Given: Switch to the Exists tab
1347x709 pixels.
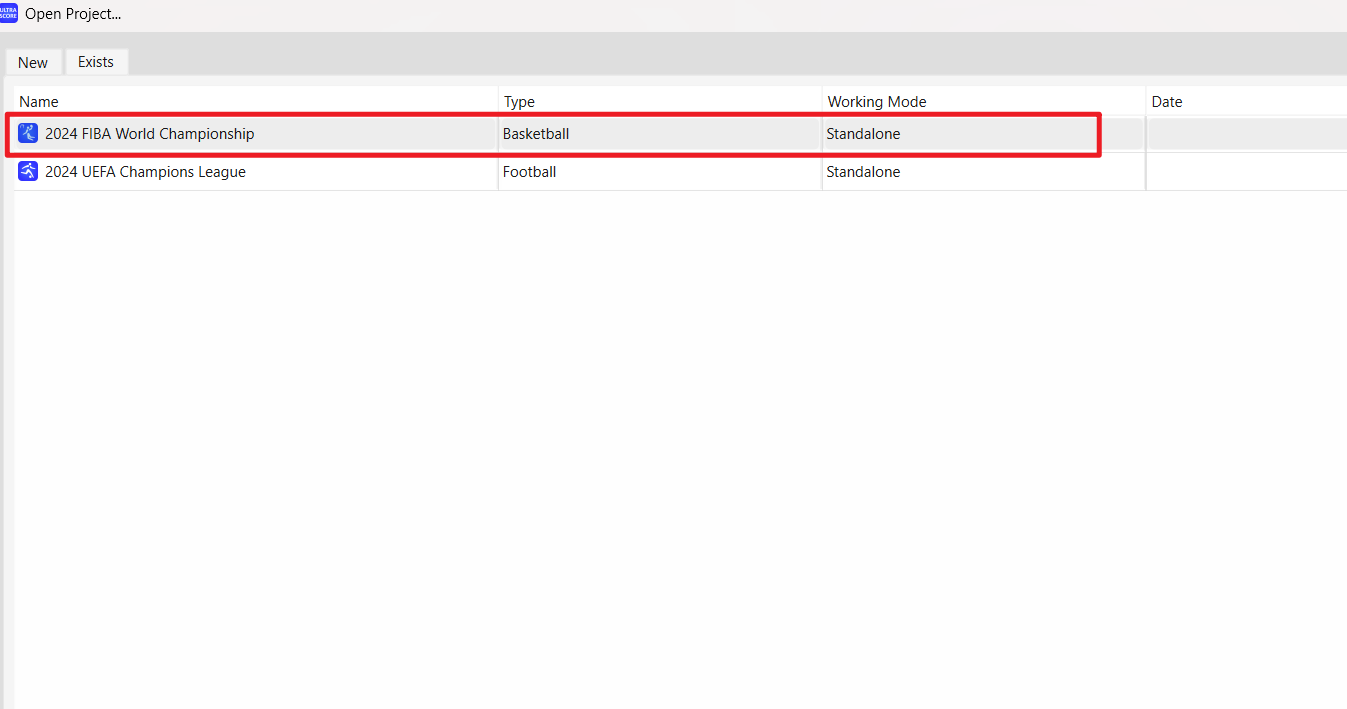Looking at the screenshot, I should pyautogui.click(x=96, y=61).
